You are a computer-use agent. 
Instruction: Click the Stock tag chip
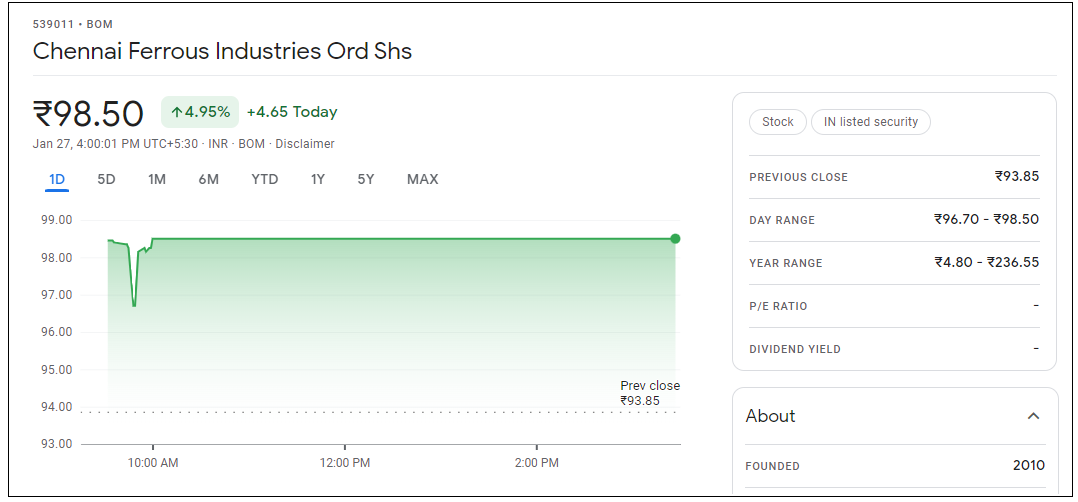(x=777, y=122)
